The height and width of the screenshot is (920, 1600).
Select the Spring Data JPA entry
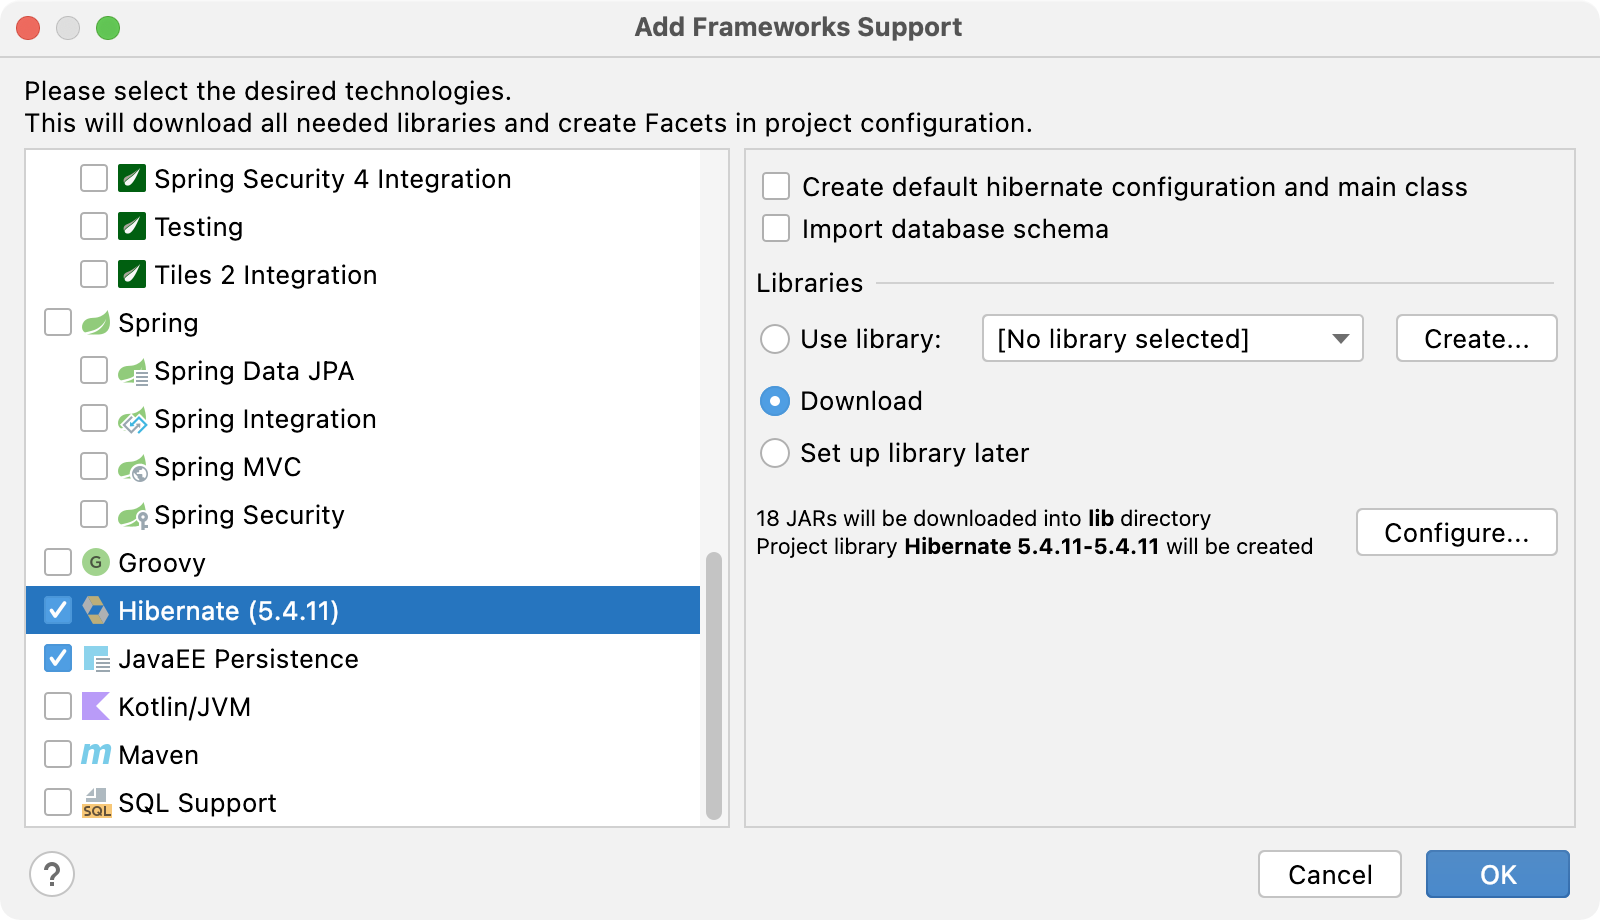(254, 371)
